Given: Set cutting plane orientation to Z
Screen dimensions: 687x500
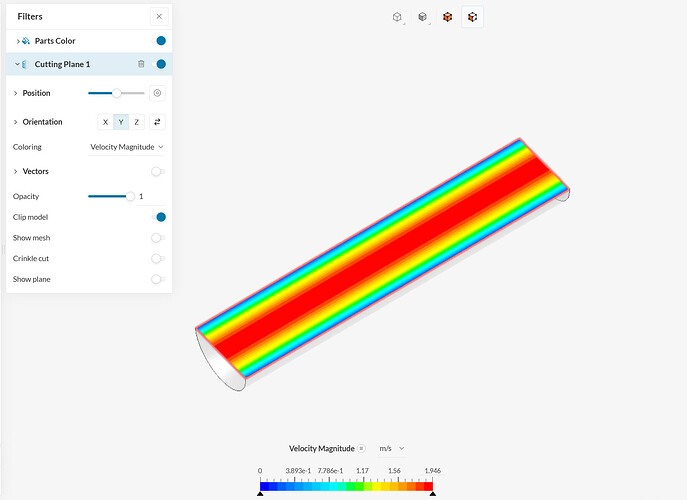Looking at the screenshot, I should point(137,122).
